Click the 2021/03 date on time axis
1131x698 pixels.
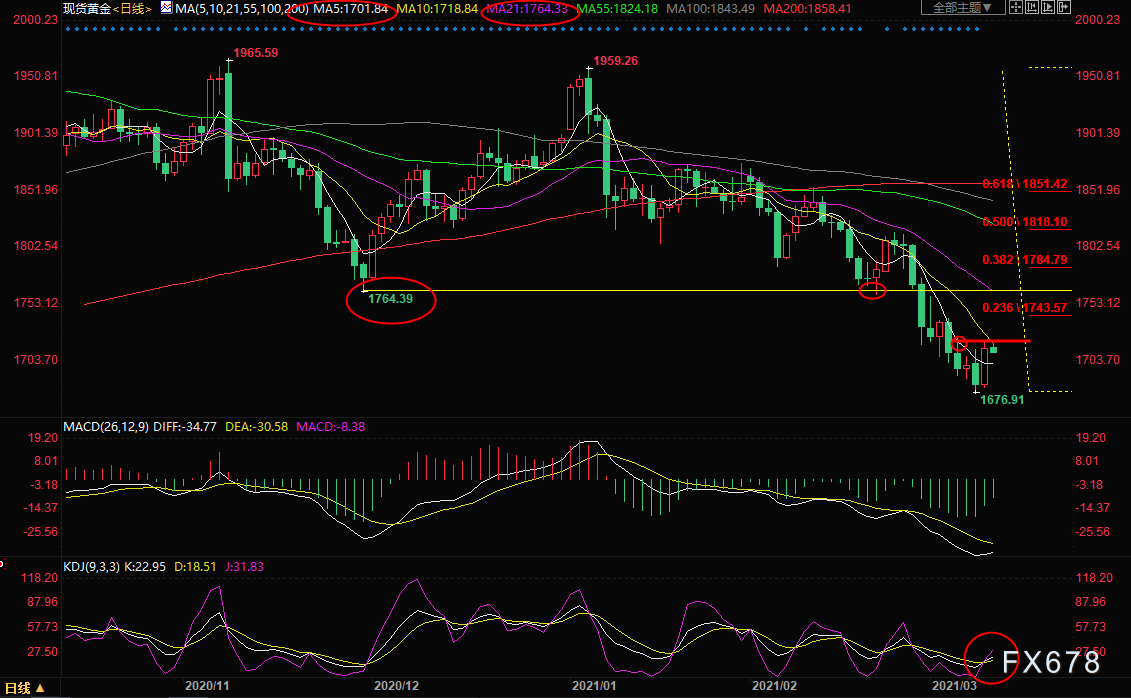[x=954, y=686]
